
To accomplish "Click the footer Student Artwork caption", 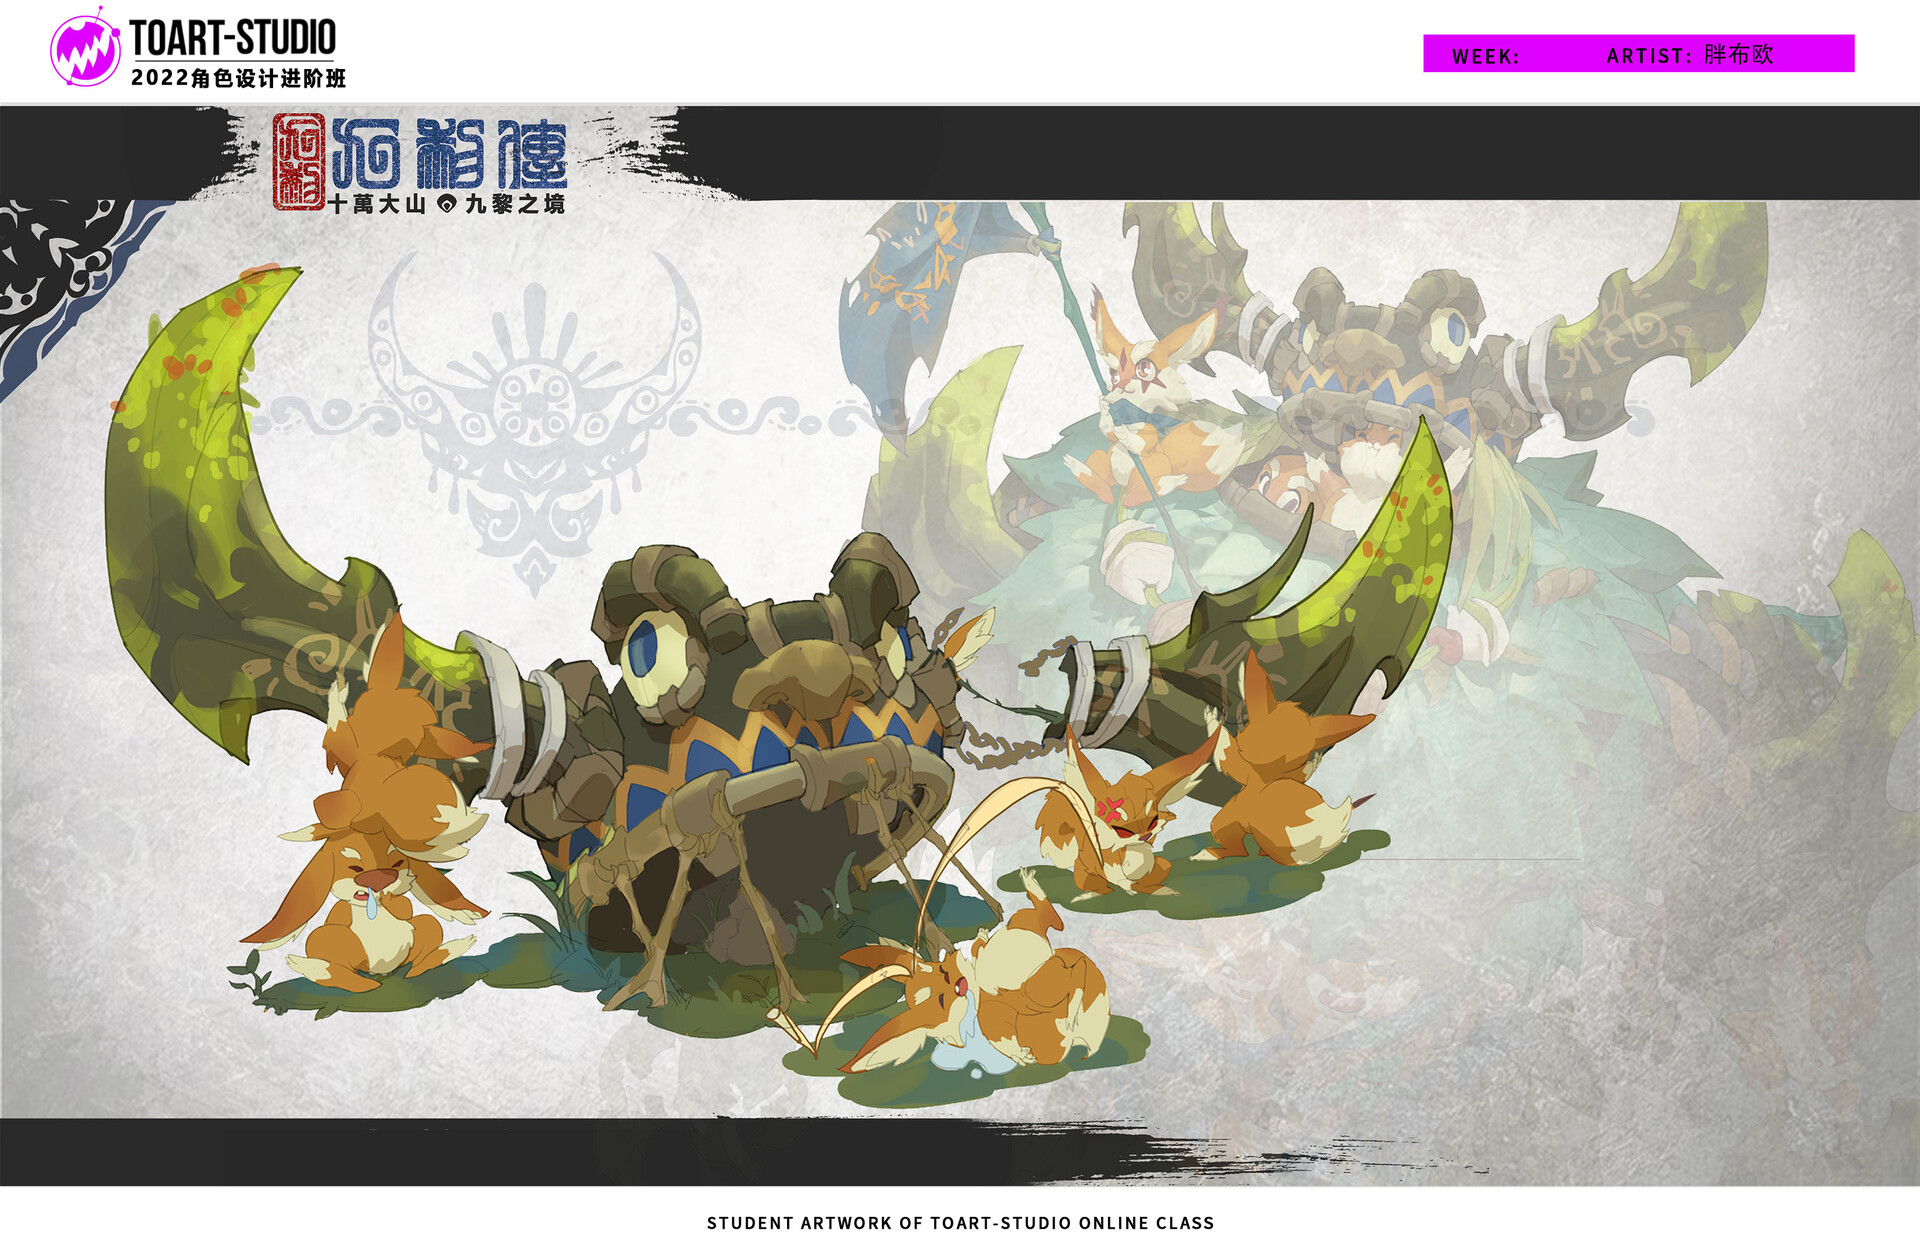I will [x=960, y=1223].
